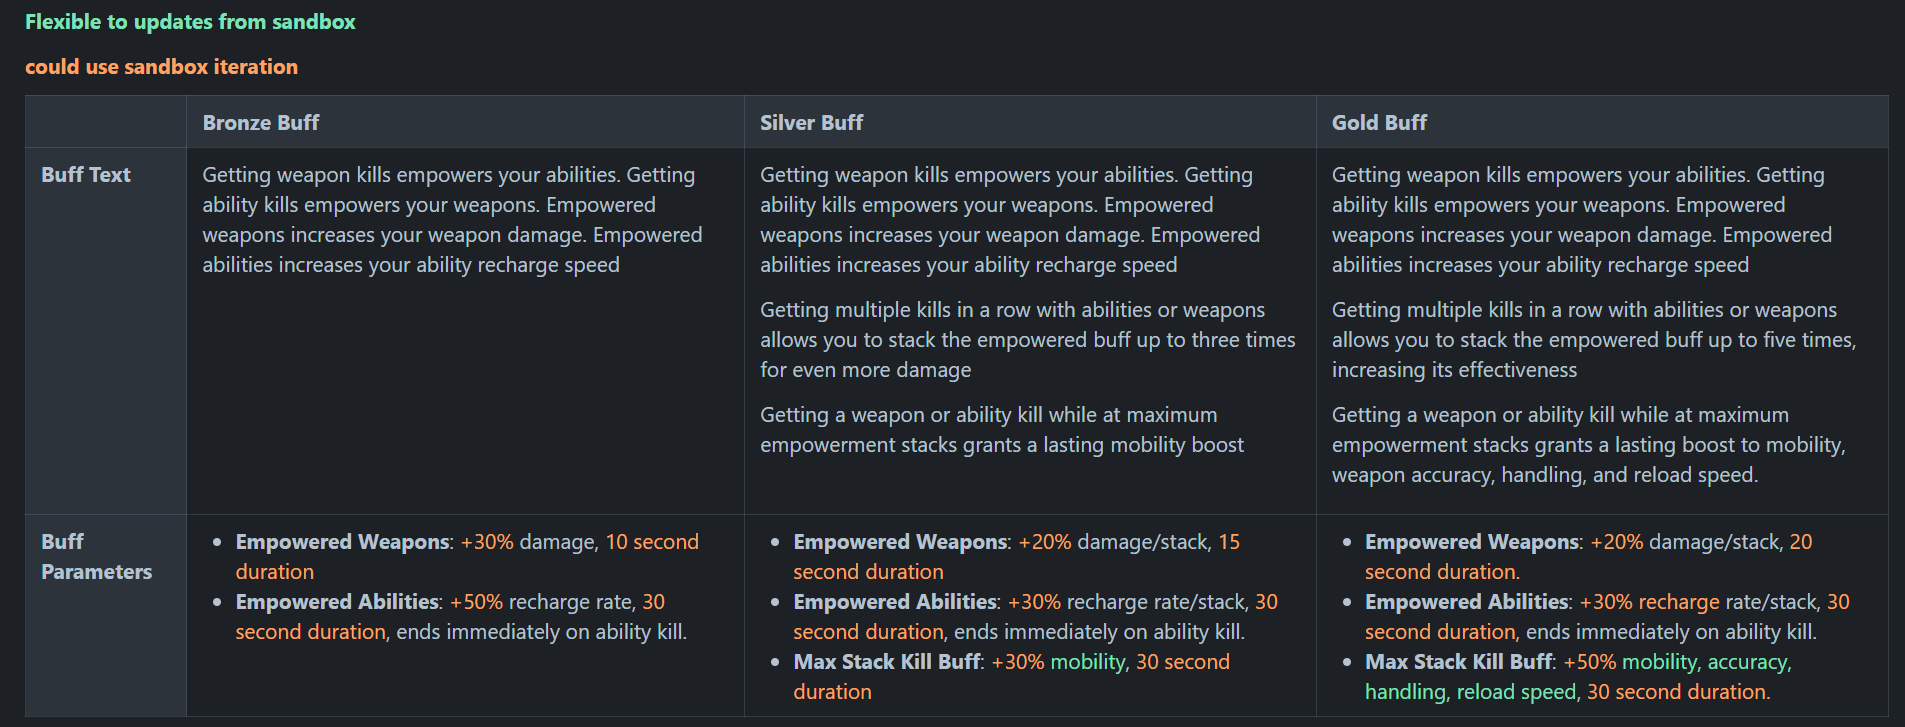This screenshot has width=1905, height=727.
Task: Click the Gold Buff column header
Action: coord(1379,122)
